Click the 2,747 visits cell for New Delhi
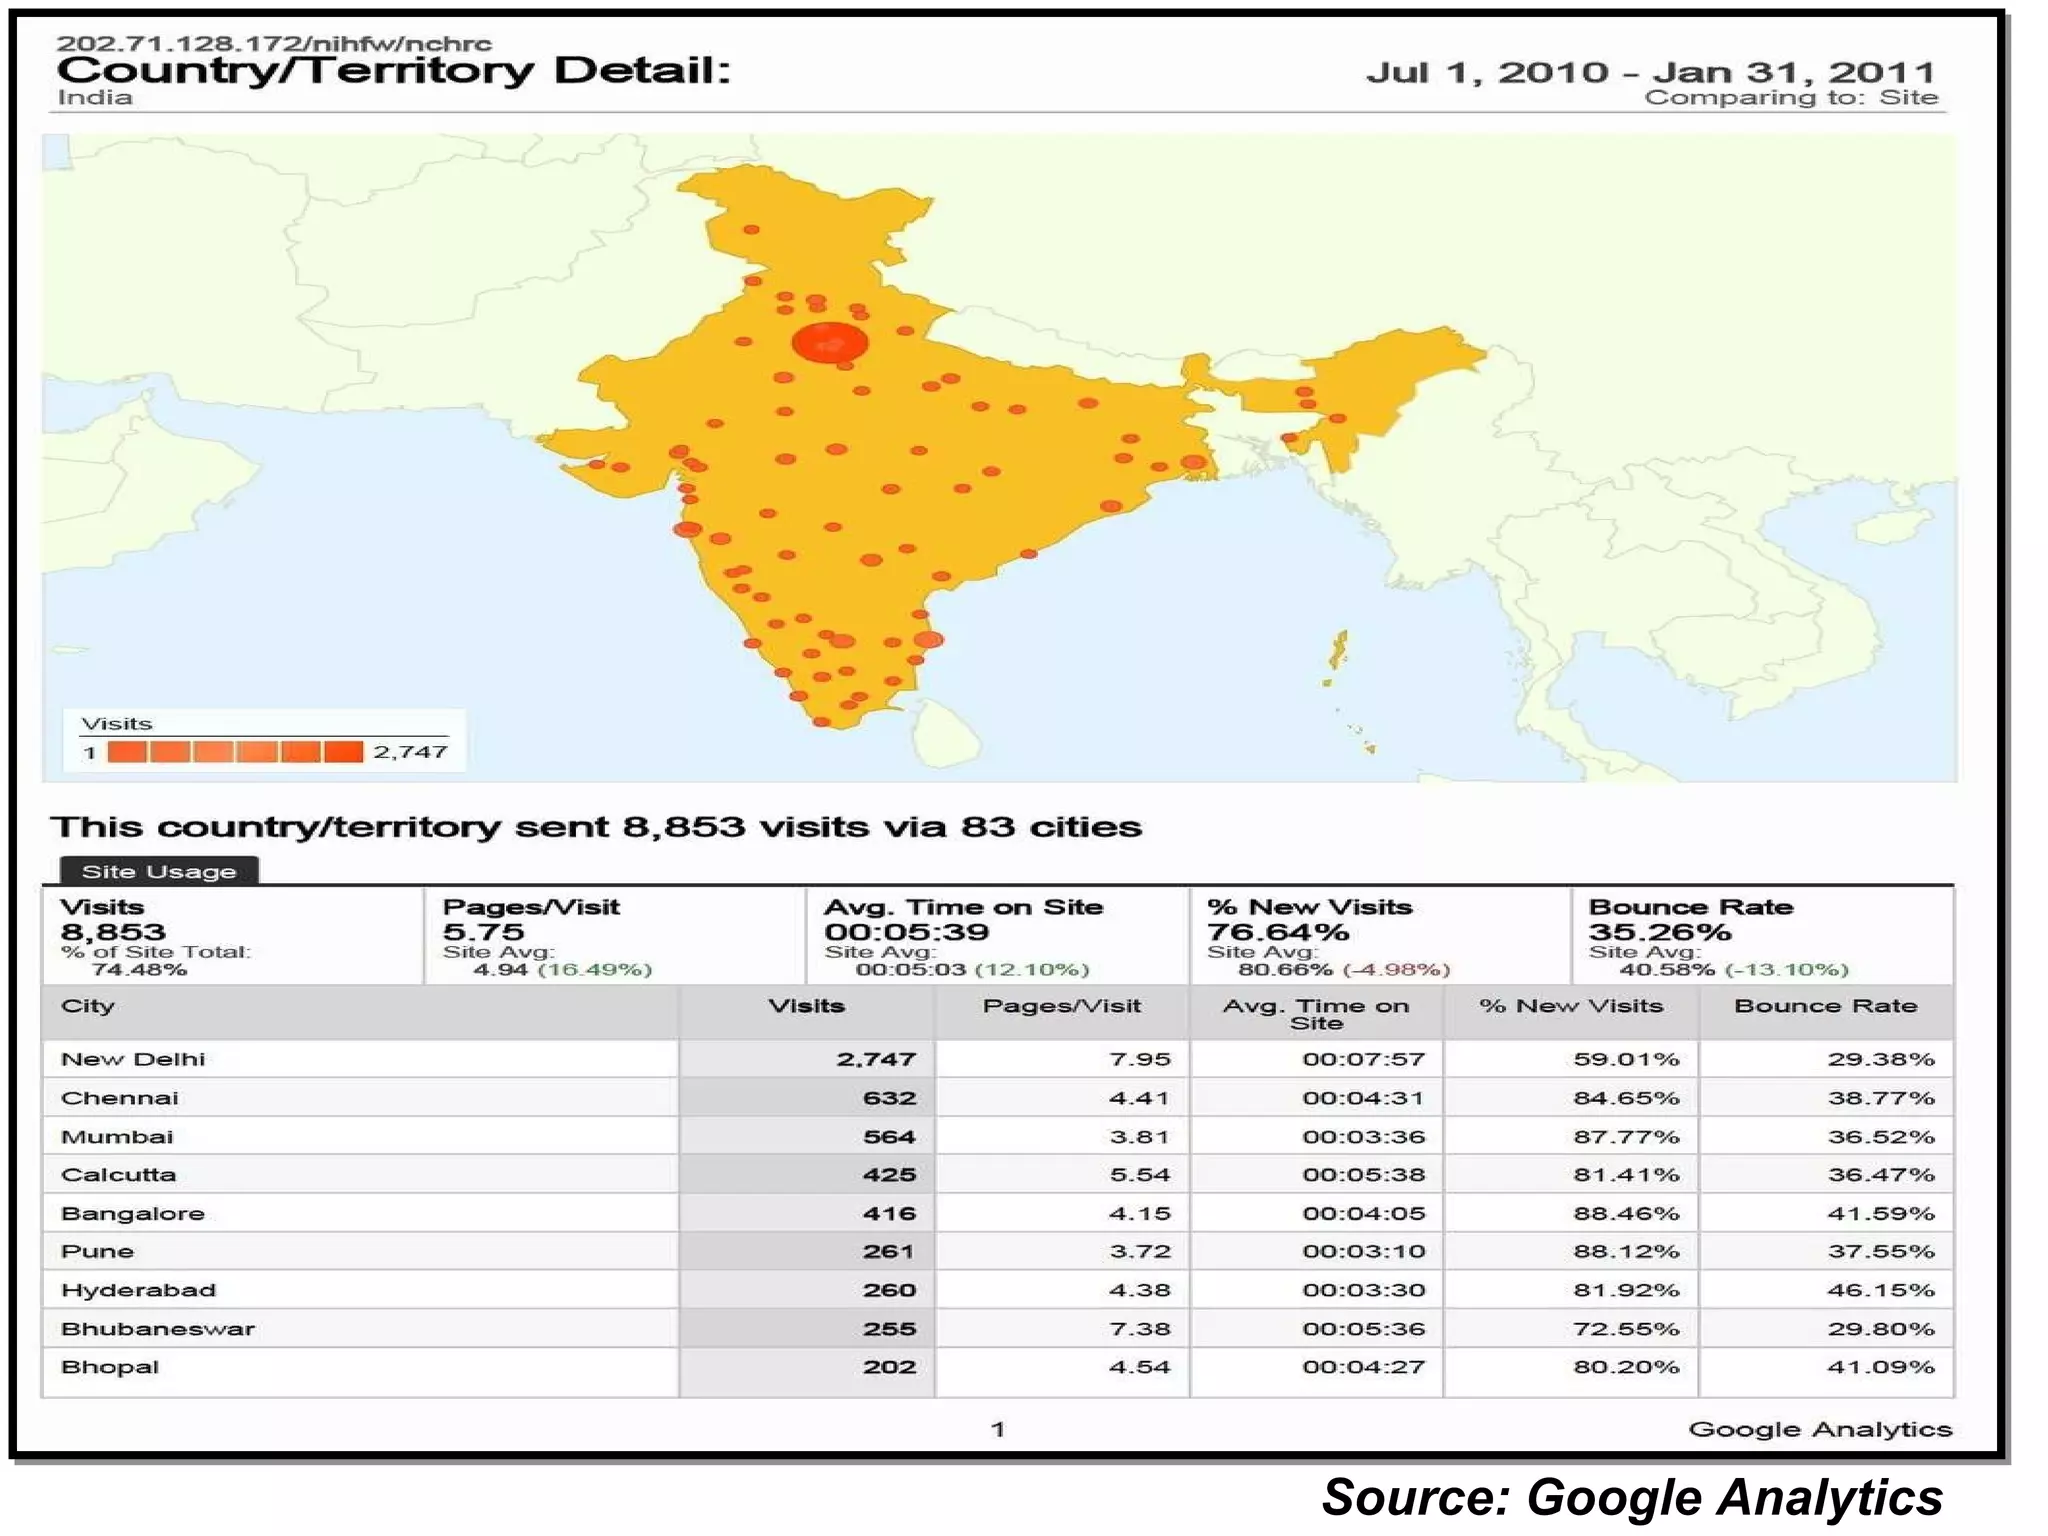The height and width of the screenshot is (1536, 2048). coord(876,1059)
